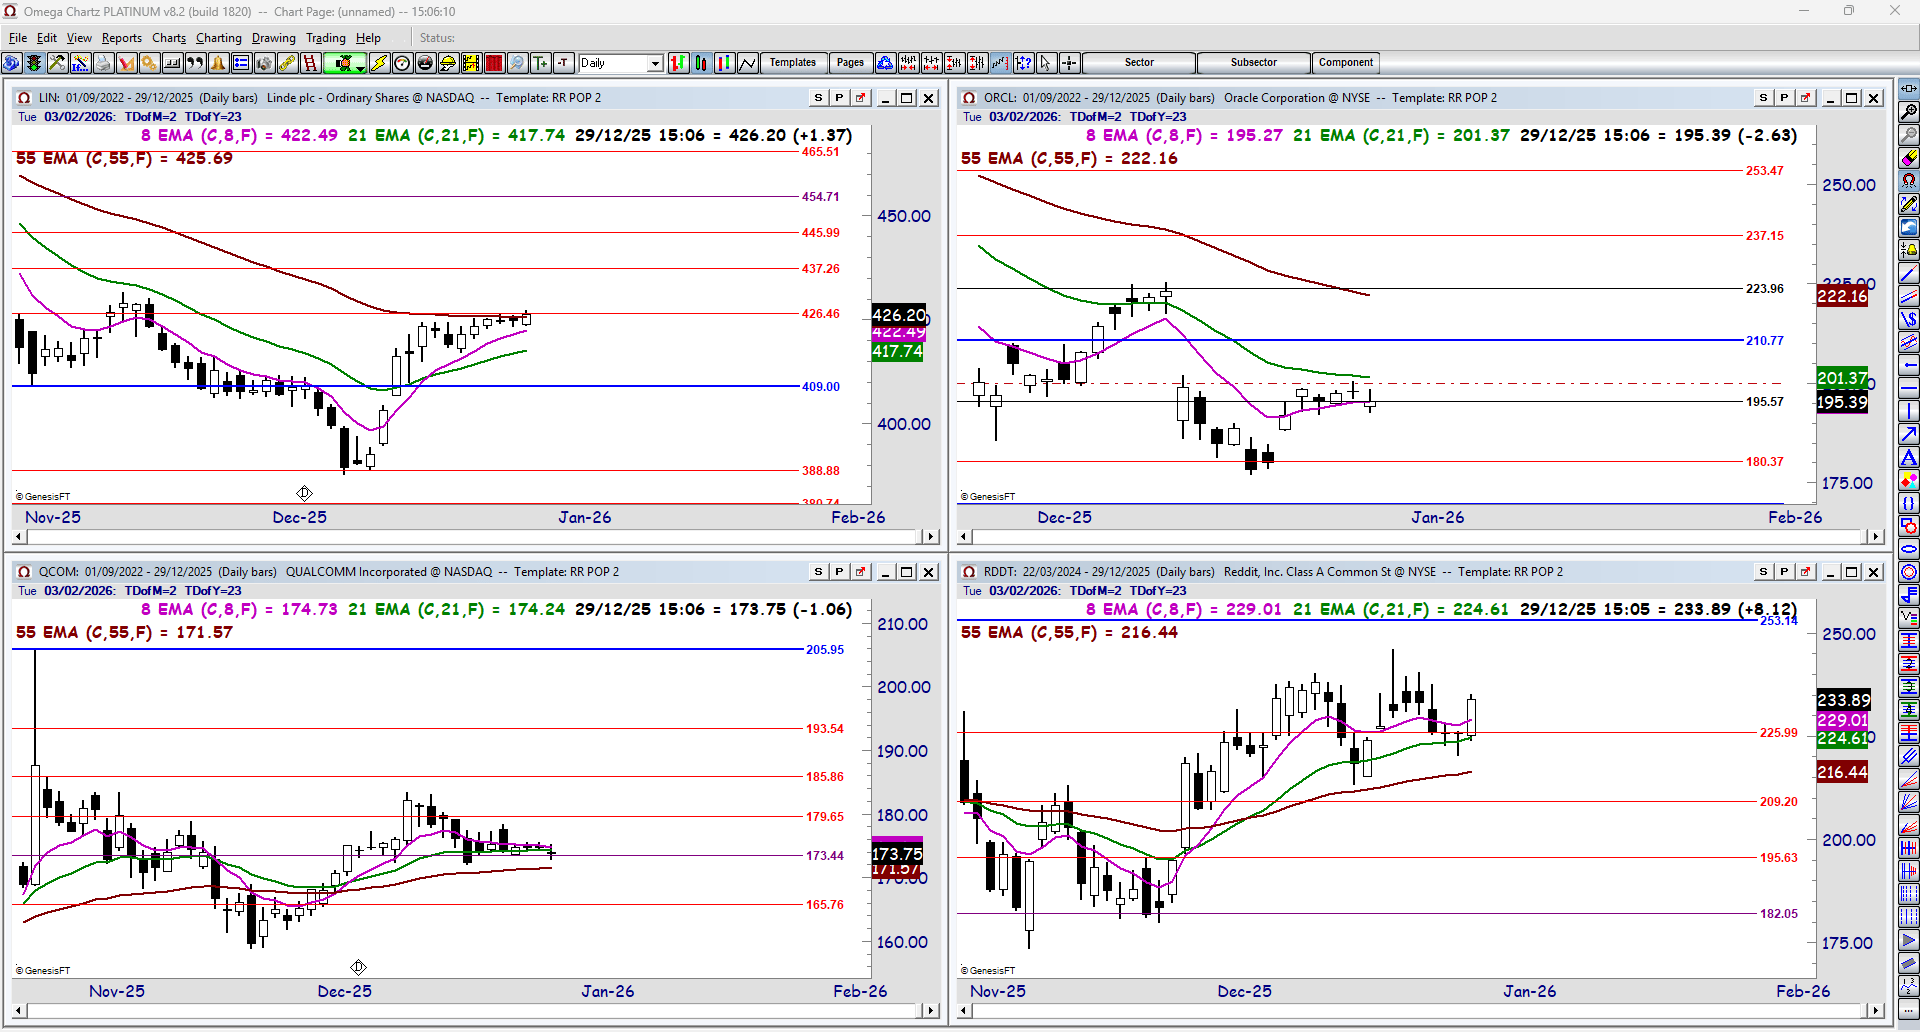
Task: Click the diamond marker on LIN chart
Action: click(304, 493)
